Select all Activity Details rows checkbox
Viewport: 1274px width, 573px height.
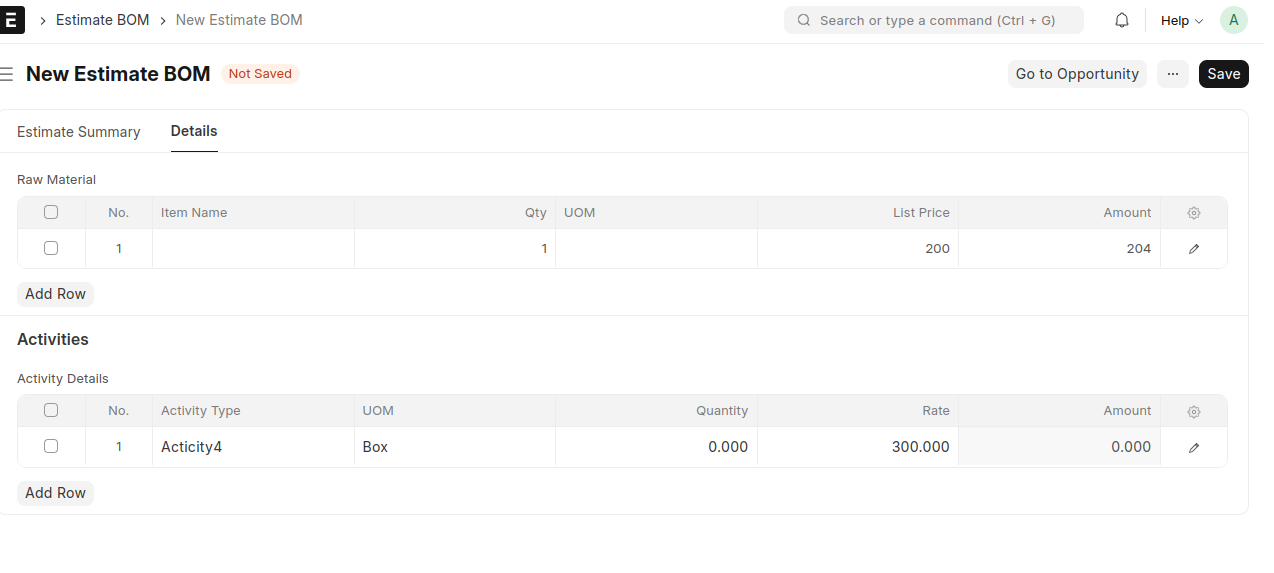point(51,410)
